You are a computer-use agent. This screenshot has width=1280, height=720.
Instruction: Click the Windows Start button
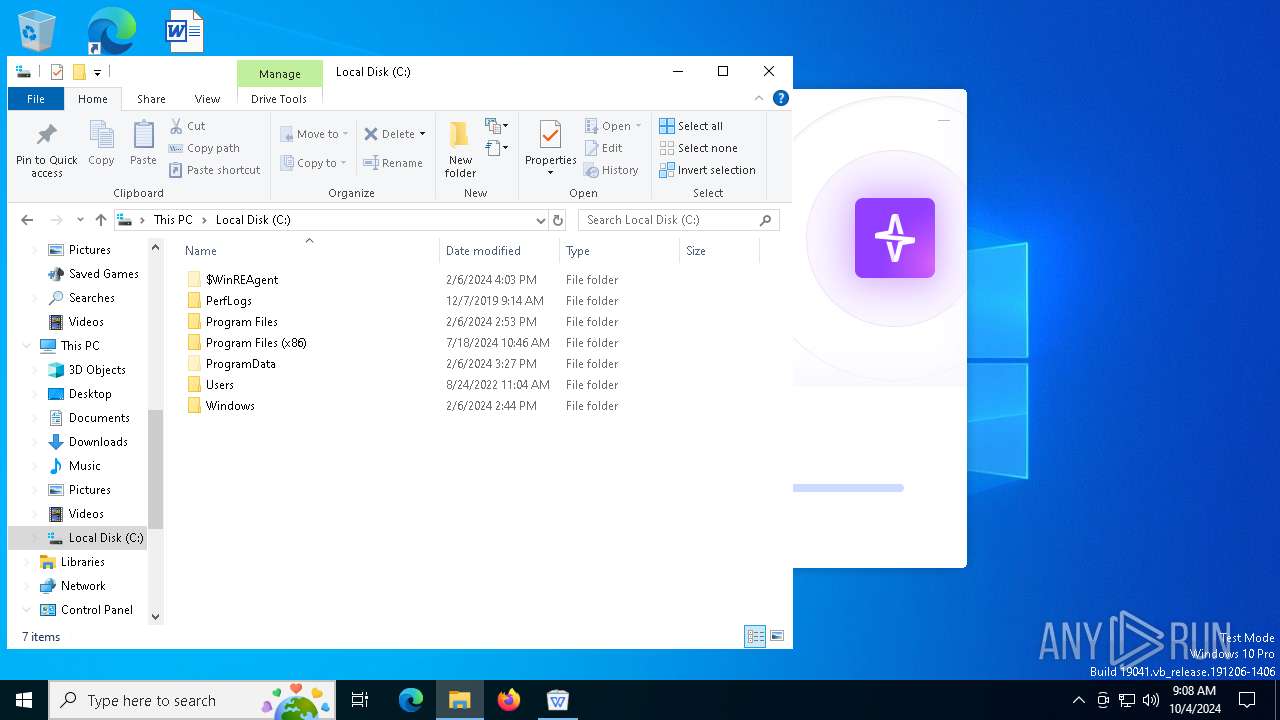[x=24, y=700]
